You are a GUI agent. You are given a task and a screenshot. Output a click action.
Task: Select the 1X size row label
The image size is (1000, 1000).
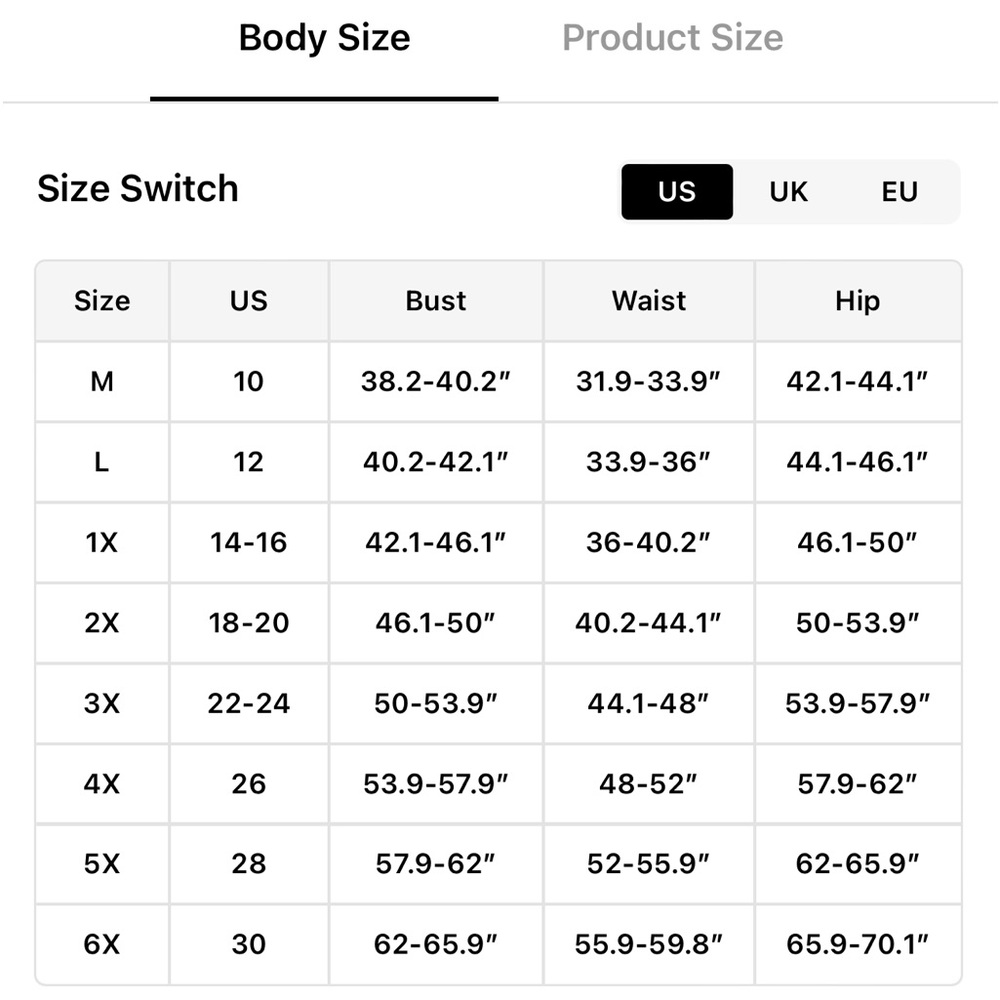click(x=102, y=542)
